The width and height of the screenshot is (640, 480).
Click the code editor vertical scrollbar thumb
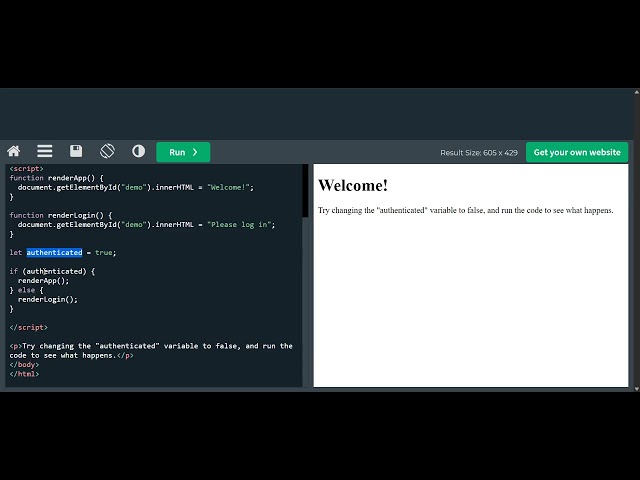click(305, 190)
